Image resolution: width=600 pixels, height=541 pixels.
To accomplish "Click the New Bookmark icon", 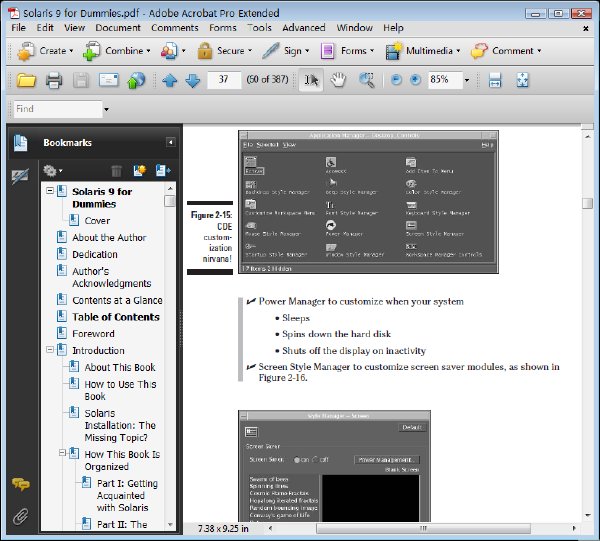I will pyautogui.click(x=140, y=171).
